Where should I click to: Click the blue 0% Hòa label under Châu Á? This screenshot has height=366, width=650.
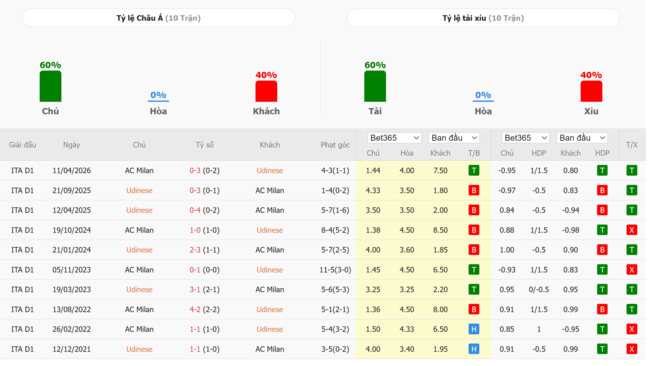[x=158, y=95]
